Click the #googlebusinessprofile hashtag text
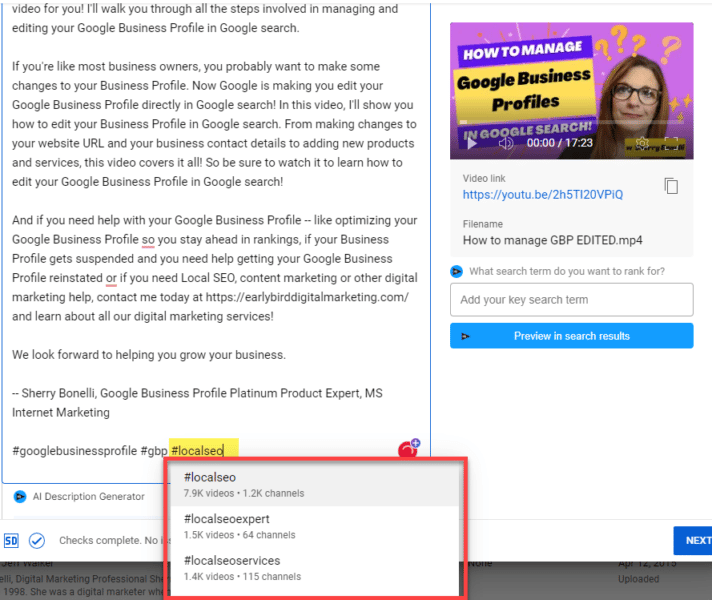Screen dimensions: 712x600 click(x=74, y=451)
